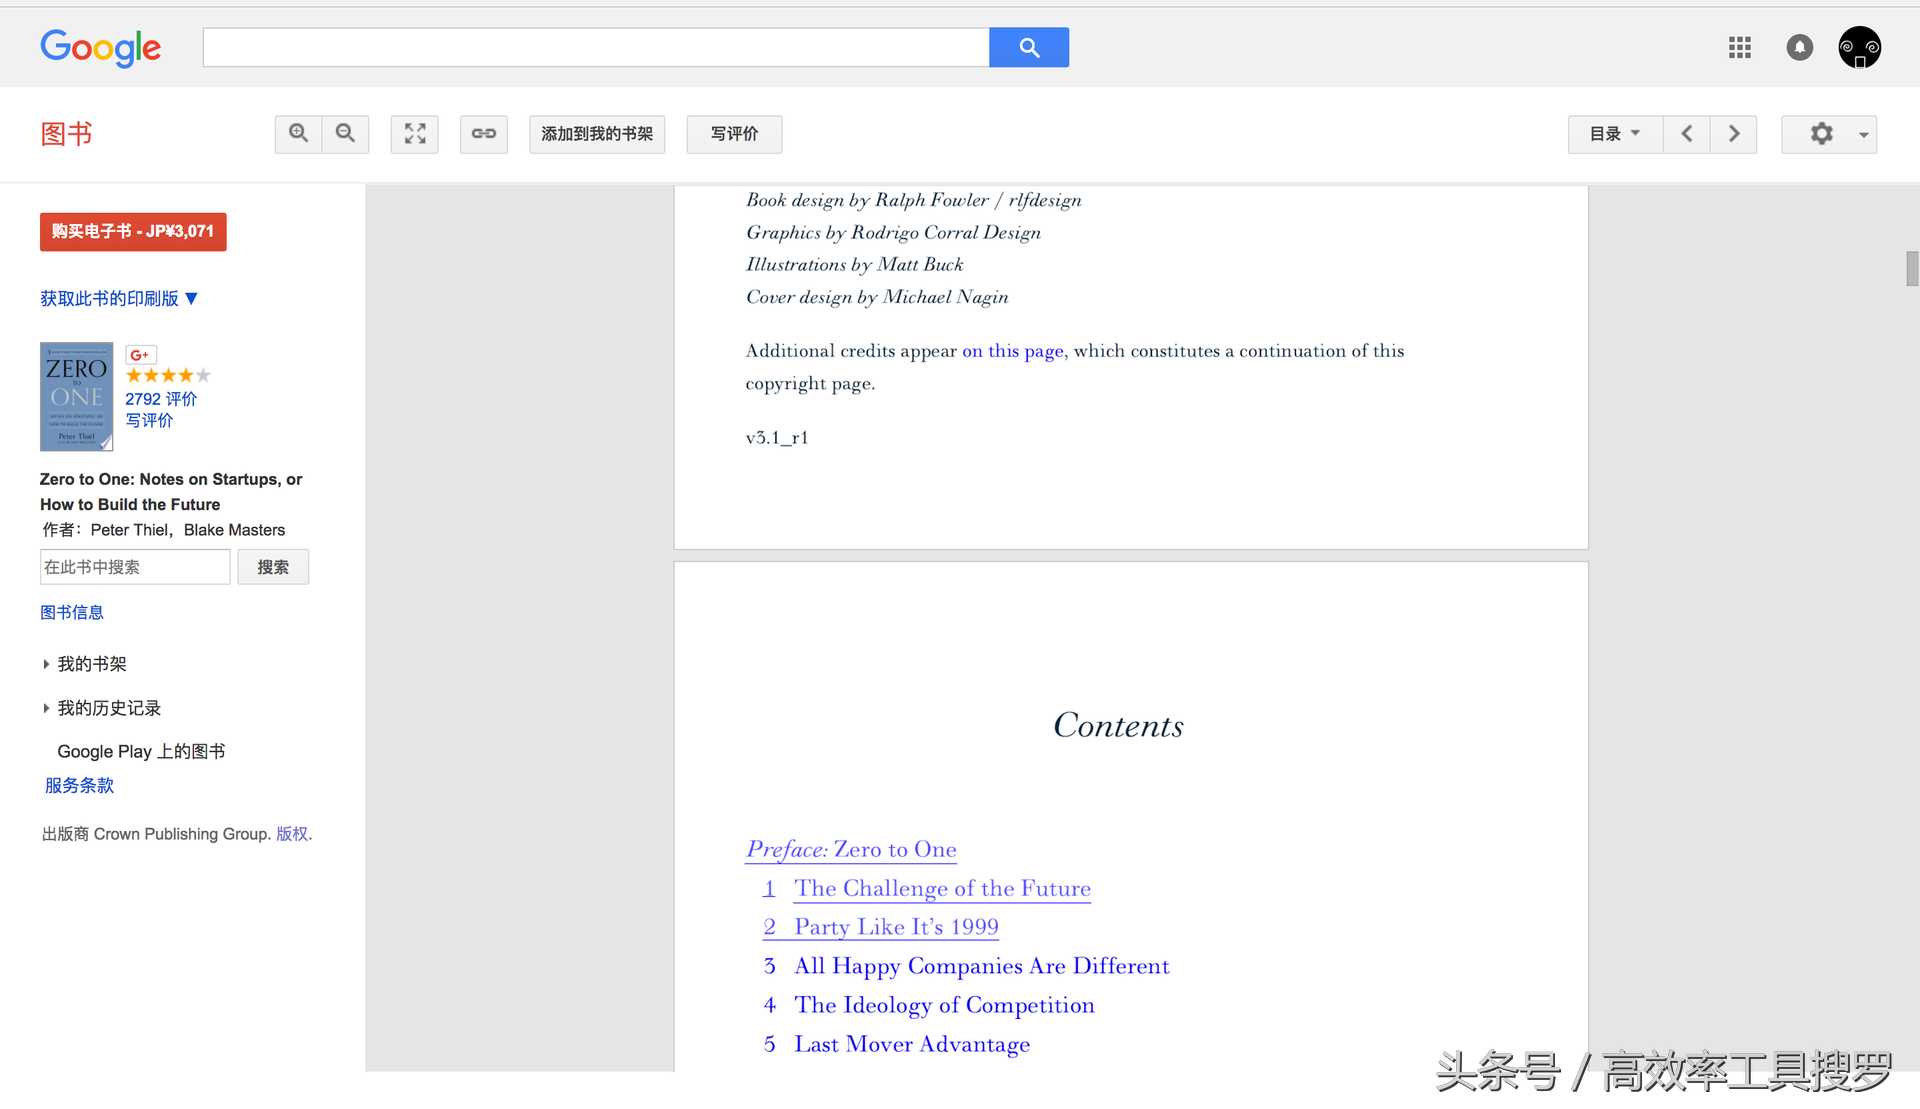Open the 服务条款 link
This screenshot has width=1920, height=1109.
pyautogui.click(x=79, y=785)
